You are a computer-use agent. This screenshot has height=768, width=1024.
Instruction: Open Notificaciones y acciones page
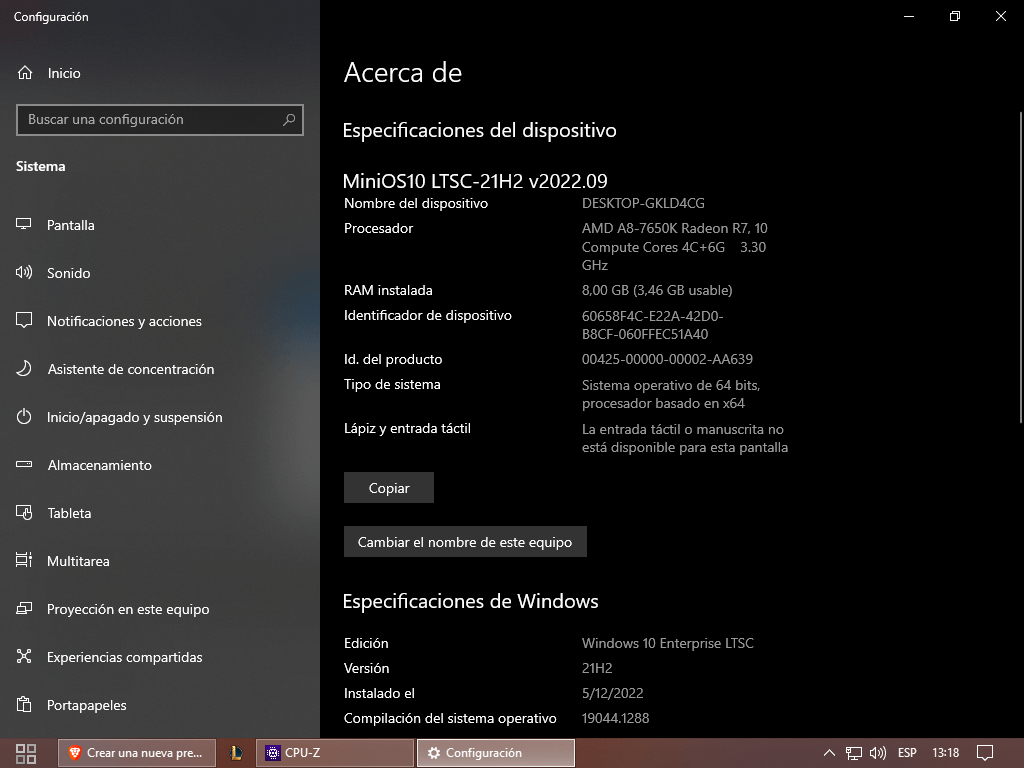(160, 321)
